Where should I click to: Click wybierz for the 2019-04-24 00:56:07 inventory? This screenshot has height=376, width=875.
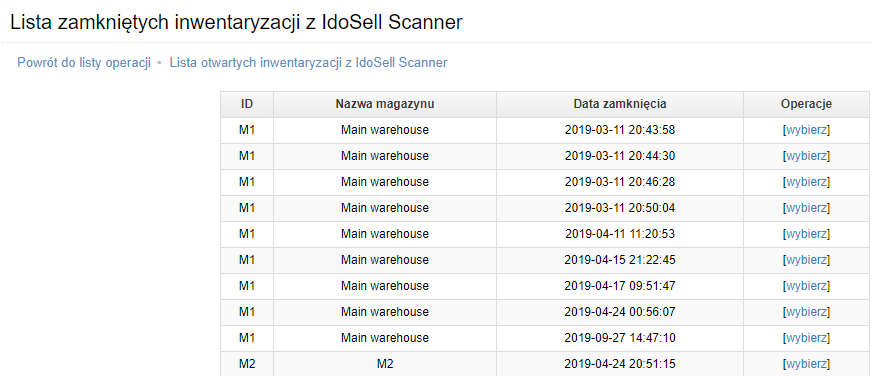pyautogui.click(x=806, y=312)
